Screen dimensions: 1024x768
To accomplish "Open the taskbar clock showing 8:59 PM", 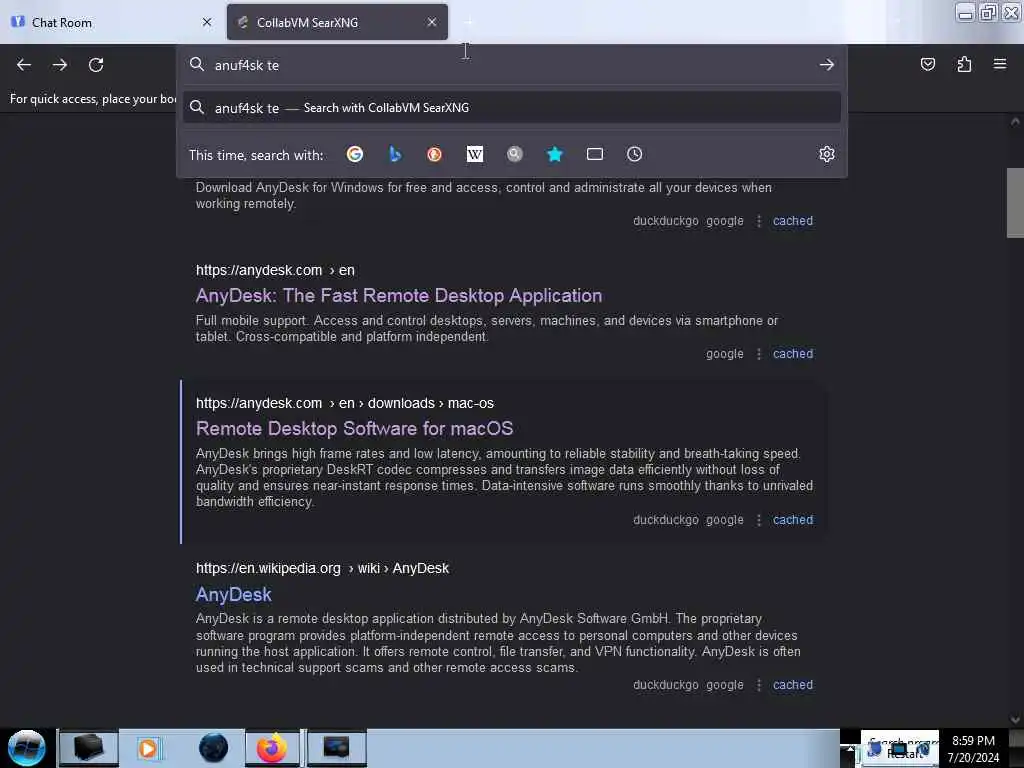I will tap(973, 749).
